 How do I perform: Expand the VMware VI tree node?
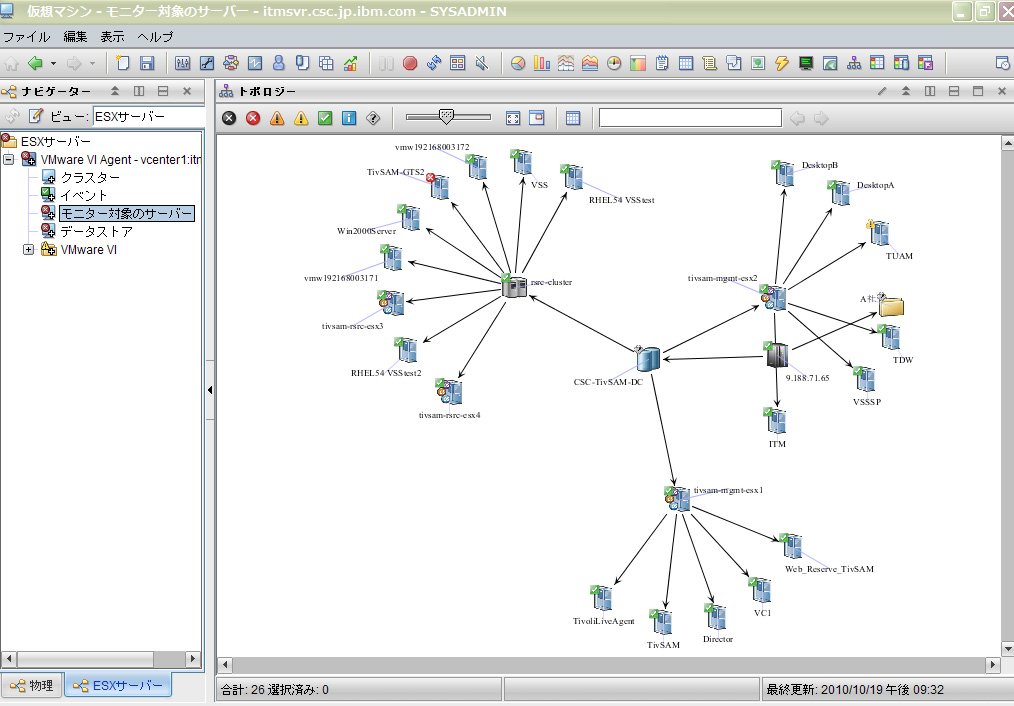click(28, 250)
